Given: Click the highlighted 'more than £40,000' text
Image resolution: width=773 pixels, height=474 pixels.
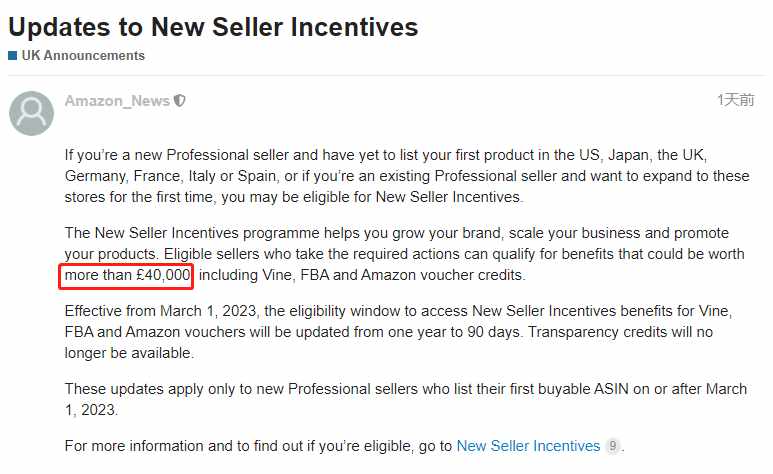Looking at the screenshot, I should [127, 275].
